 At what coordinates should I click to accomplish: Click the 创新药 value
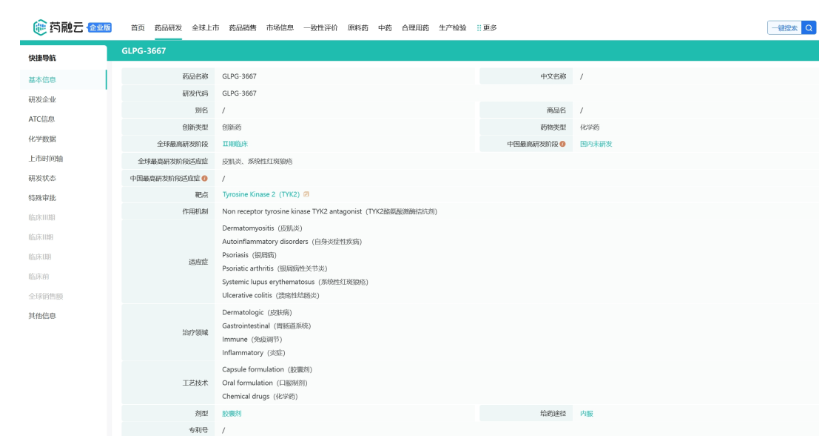231,127
